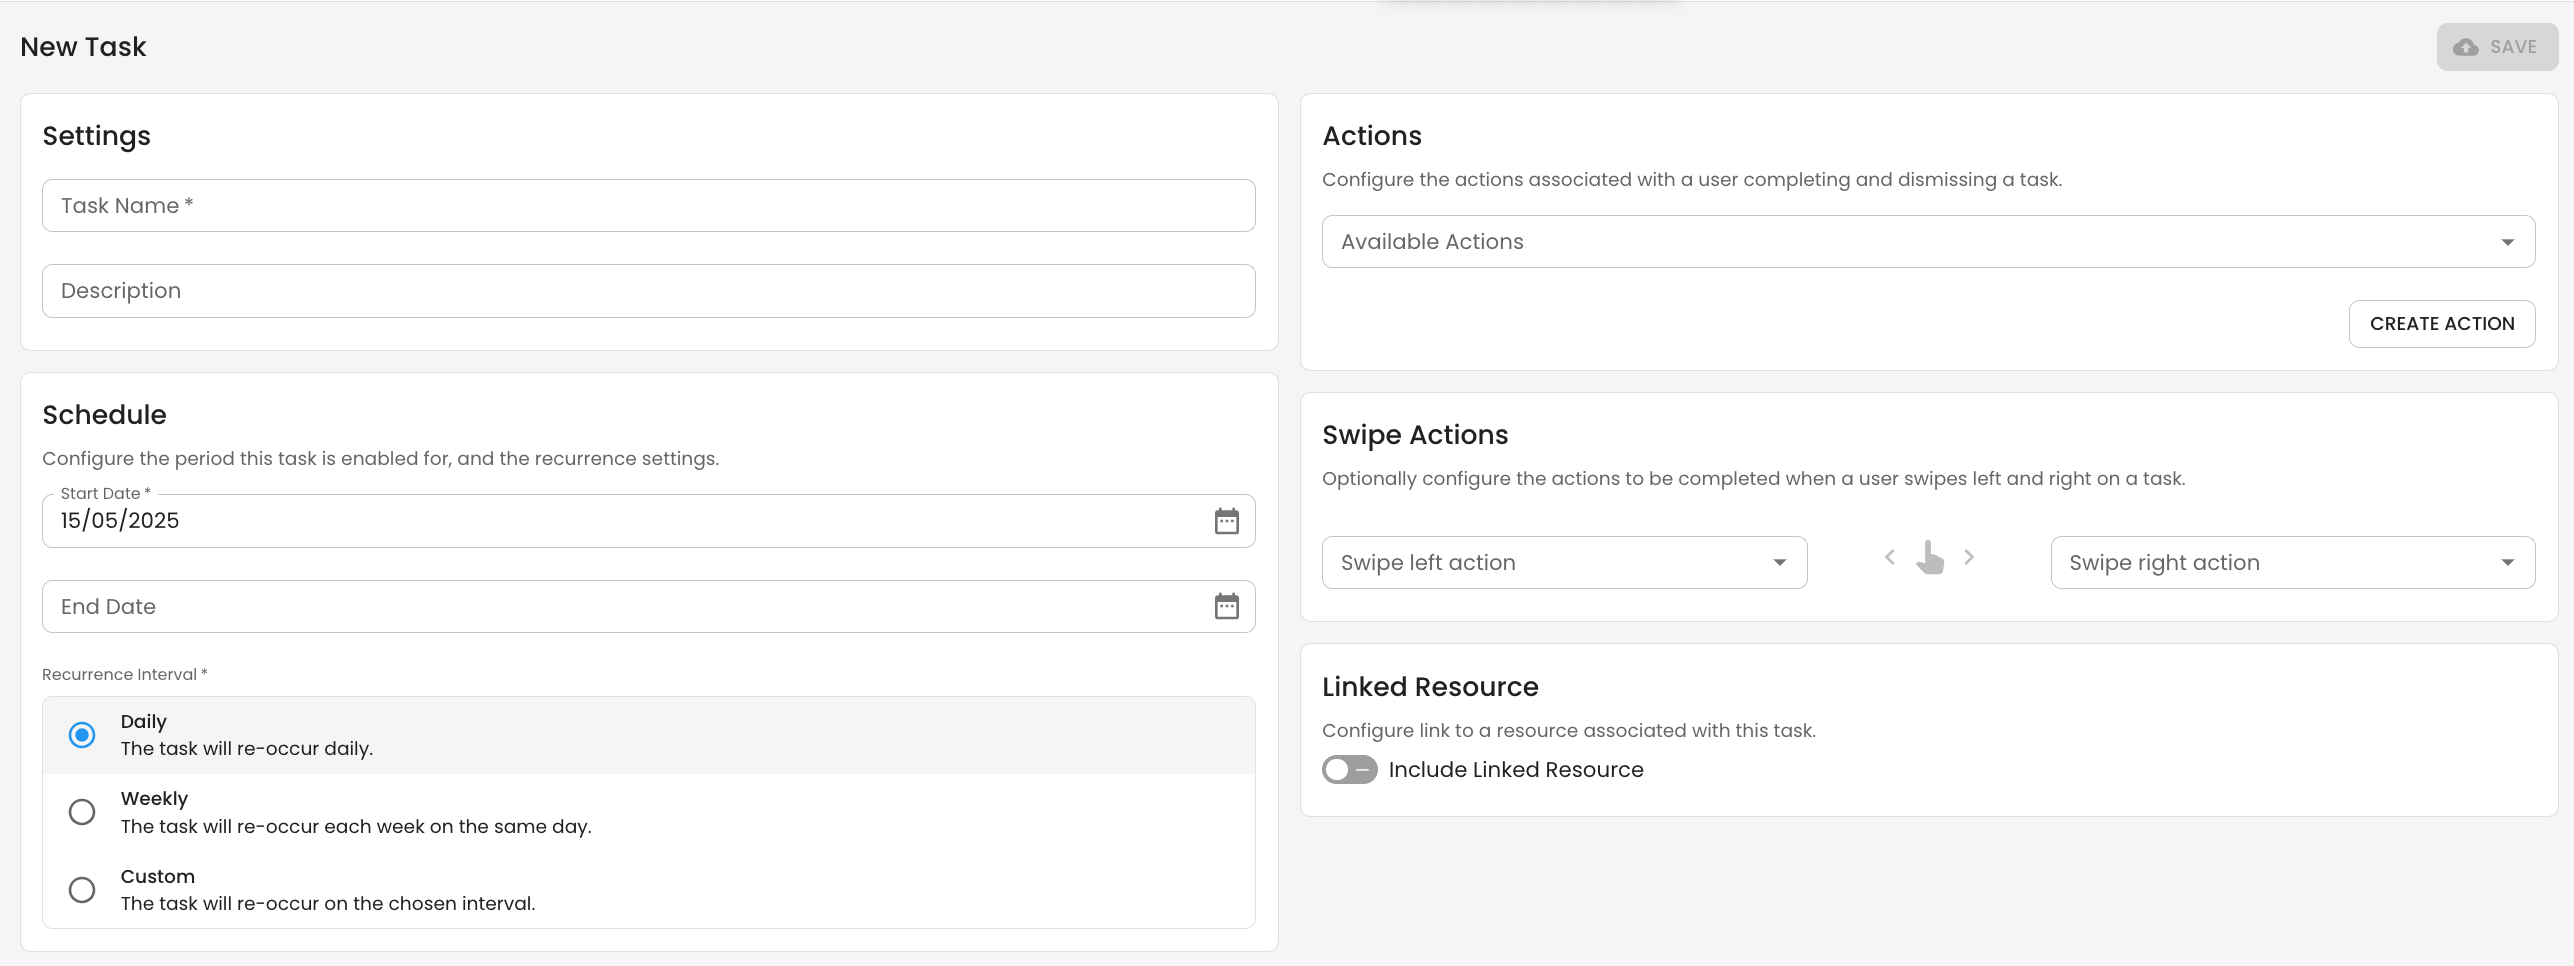Click into the Description field
This screenshot has height=966, width=2574.
click(x=648, y=291)
